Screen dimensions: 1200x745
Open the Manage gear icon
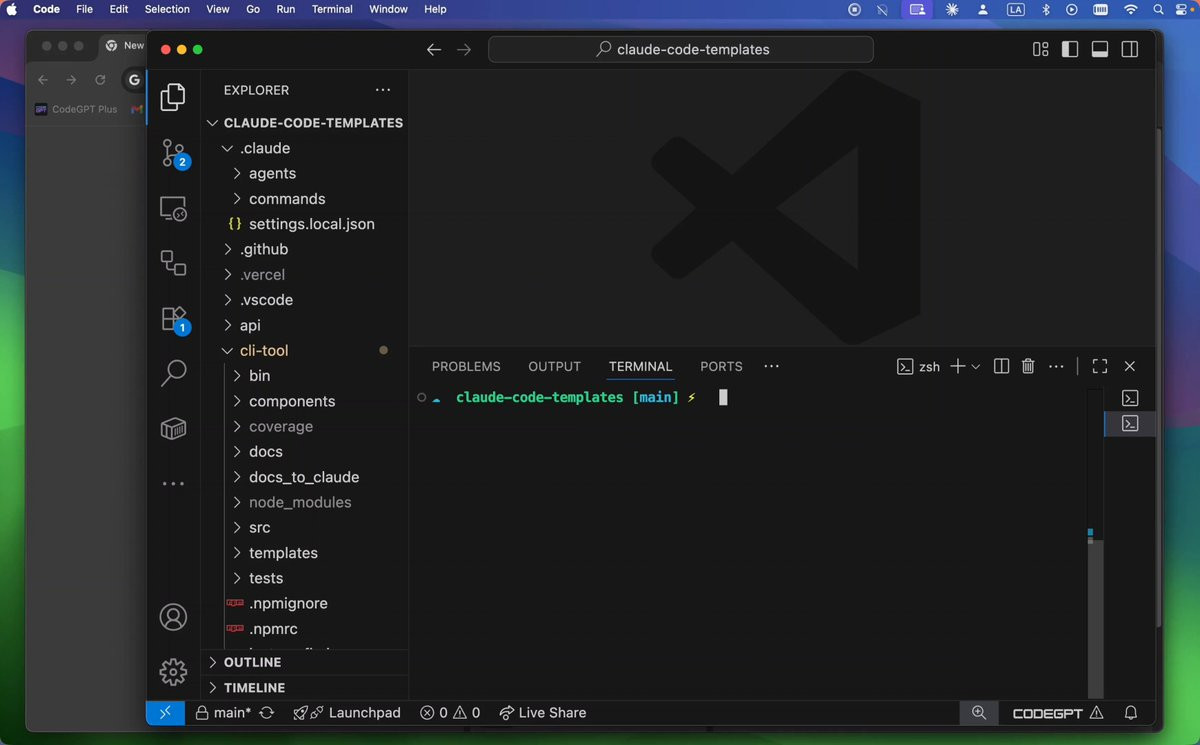(173, 672)
